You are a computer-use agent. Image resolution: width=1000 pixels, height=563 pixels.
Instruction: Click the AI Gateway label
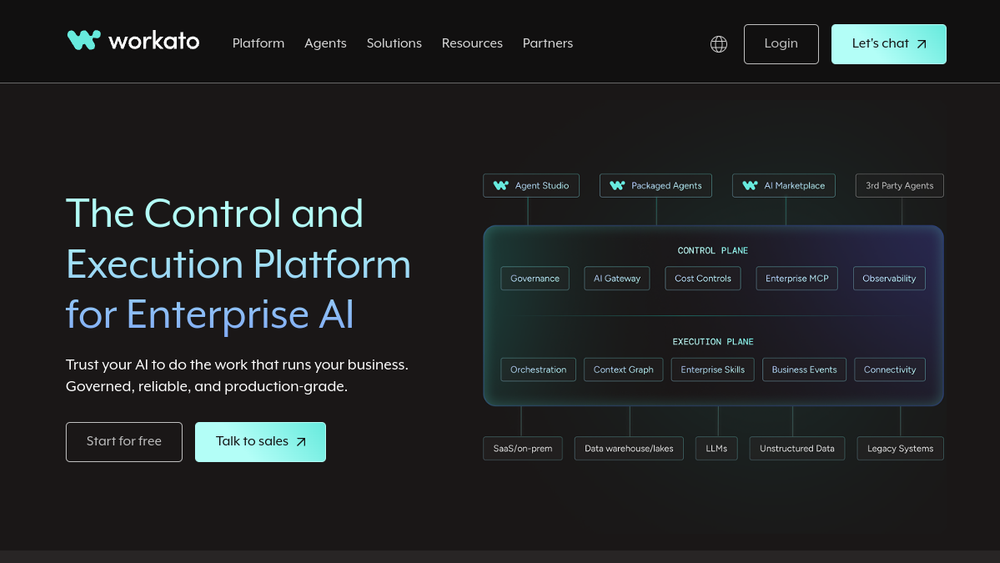tap(617, 279)
